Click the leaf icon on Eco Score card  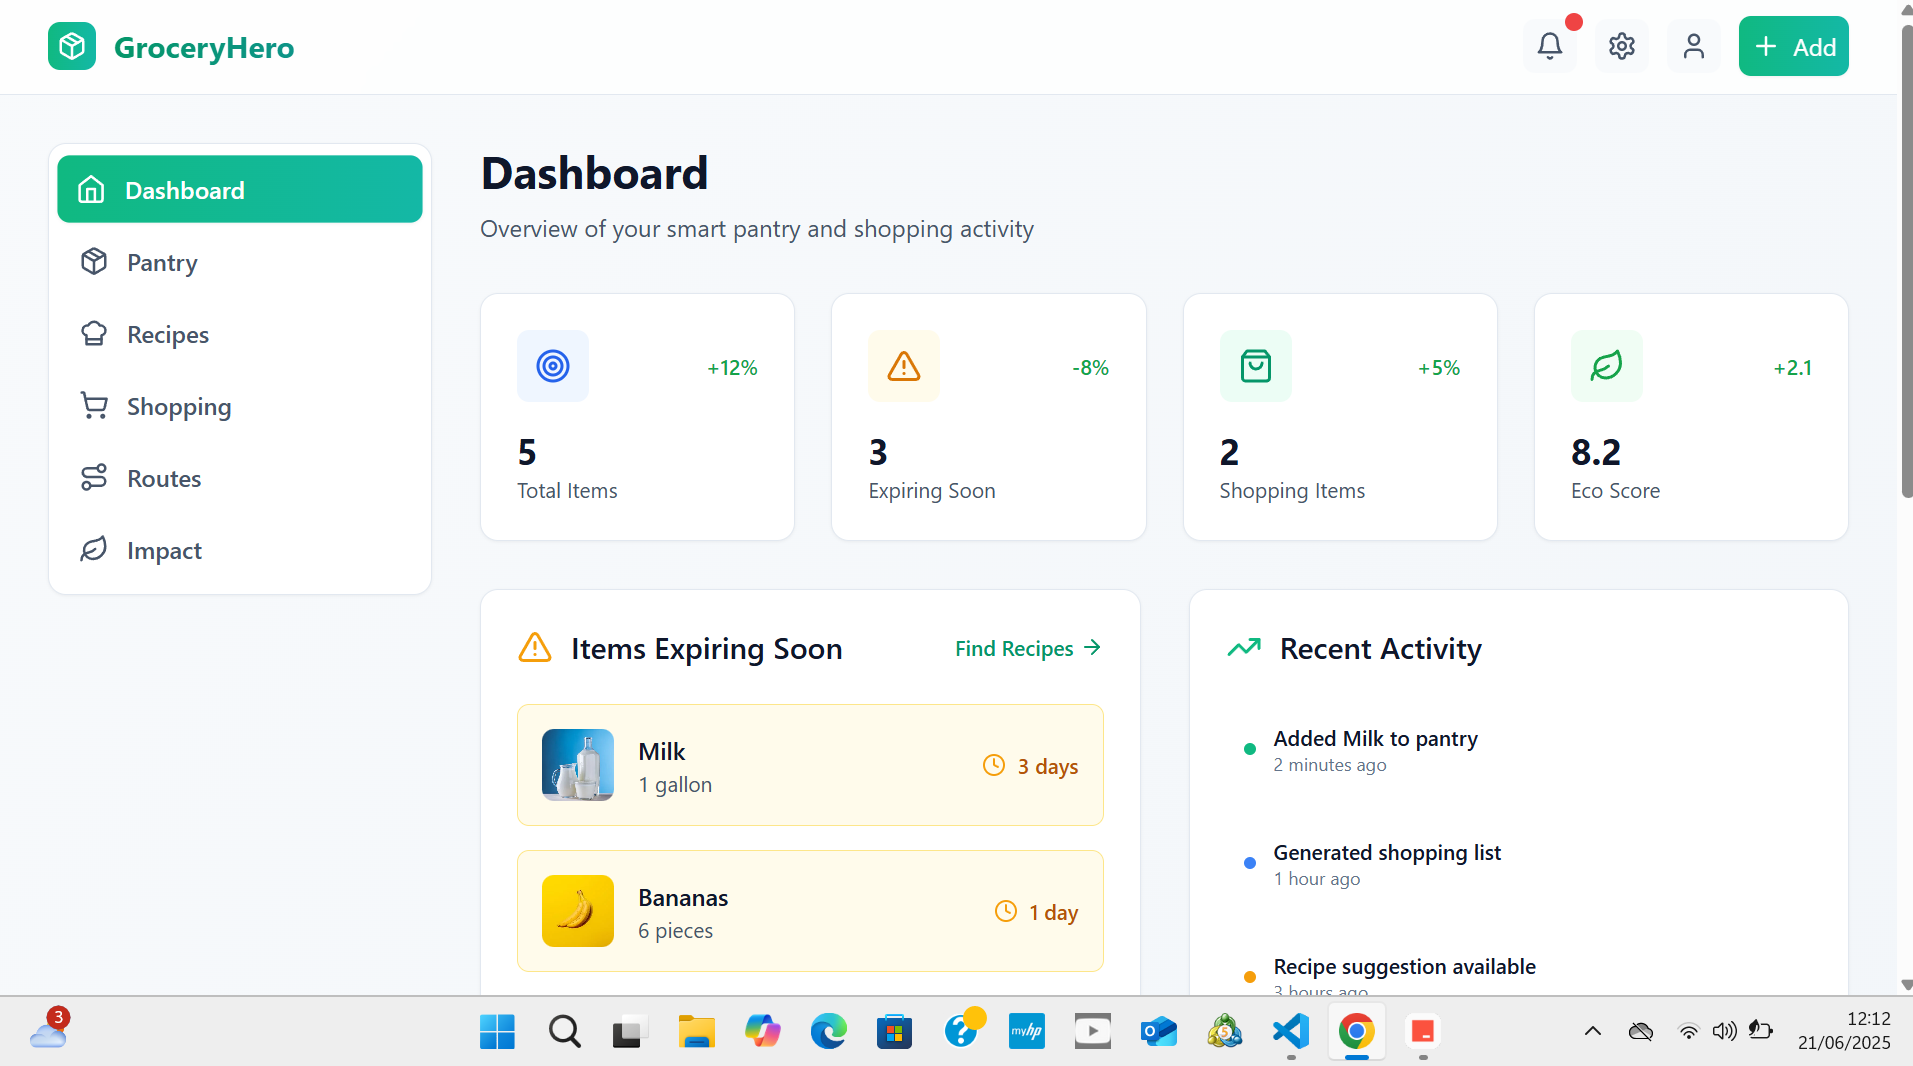(1606, 366)
